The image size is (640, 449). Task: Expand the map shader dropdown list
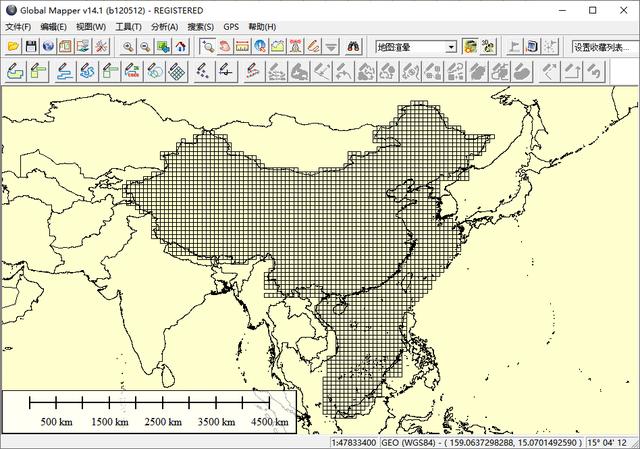[451, 47]
